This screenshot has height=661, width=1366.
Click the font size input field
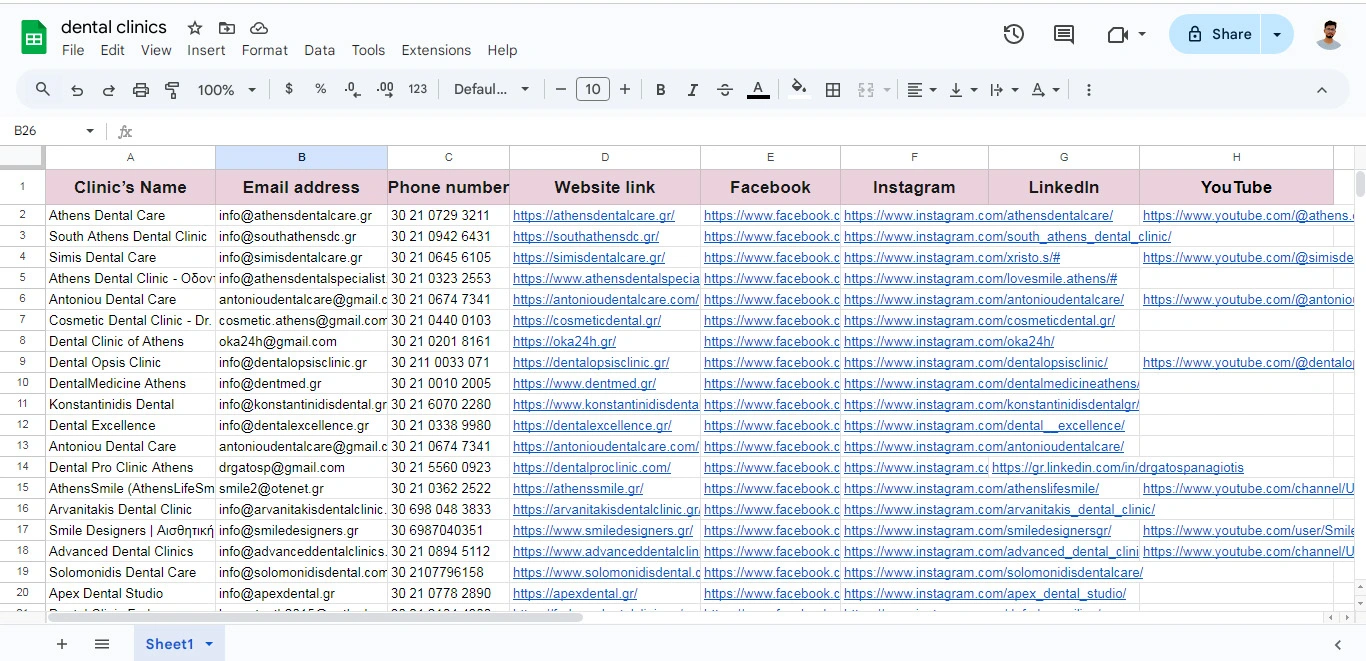pos(593,89)
